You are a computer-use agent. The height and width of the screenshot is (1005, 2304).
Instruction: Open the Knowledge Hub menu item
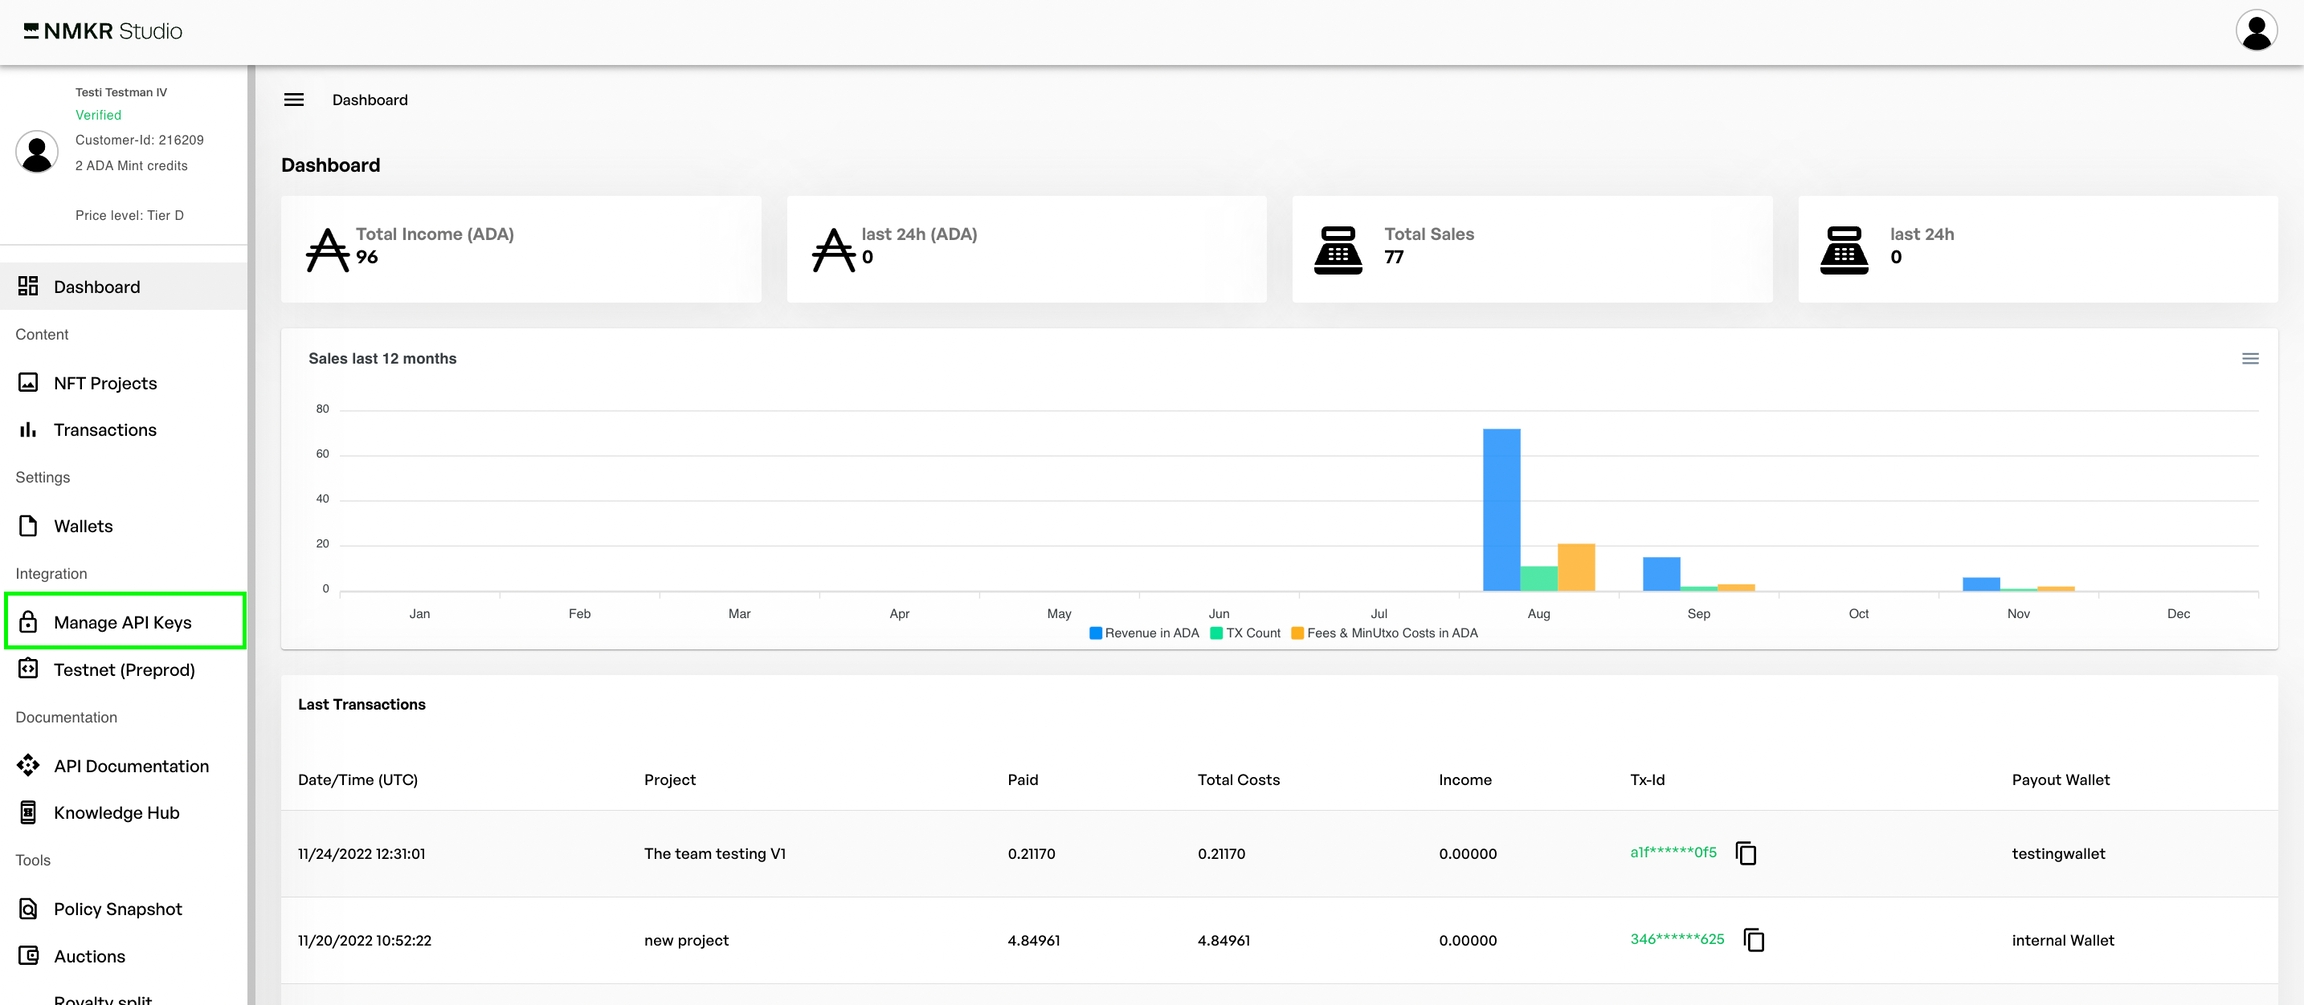click(x=116, y=813)
